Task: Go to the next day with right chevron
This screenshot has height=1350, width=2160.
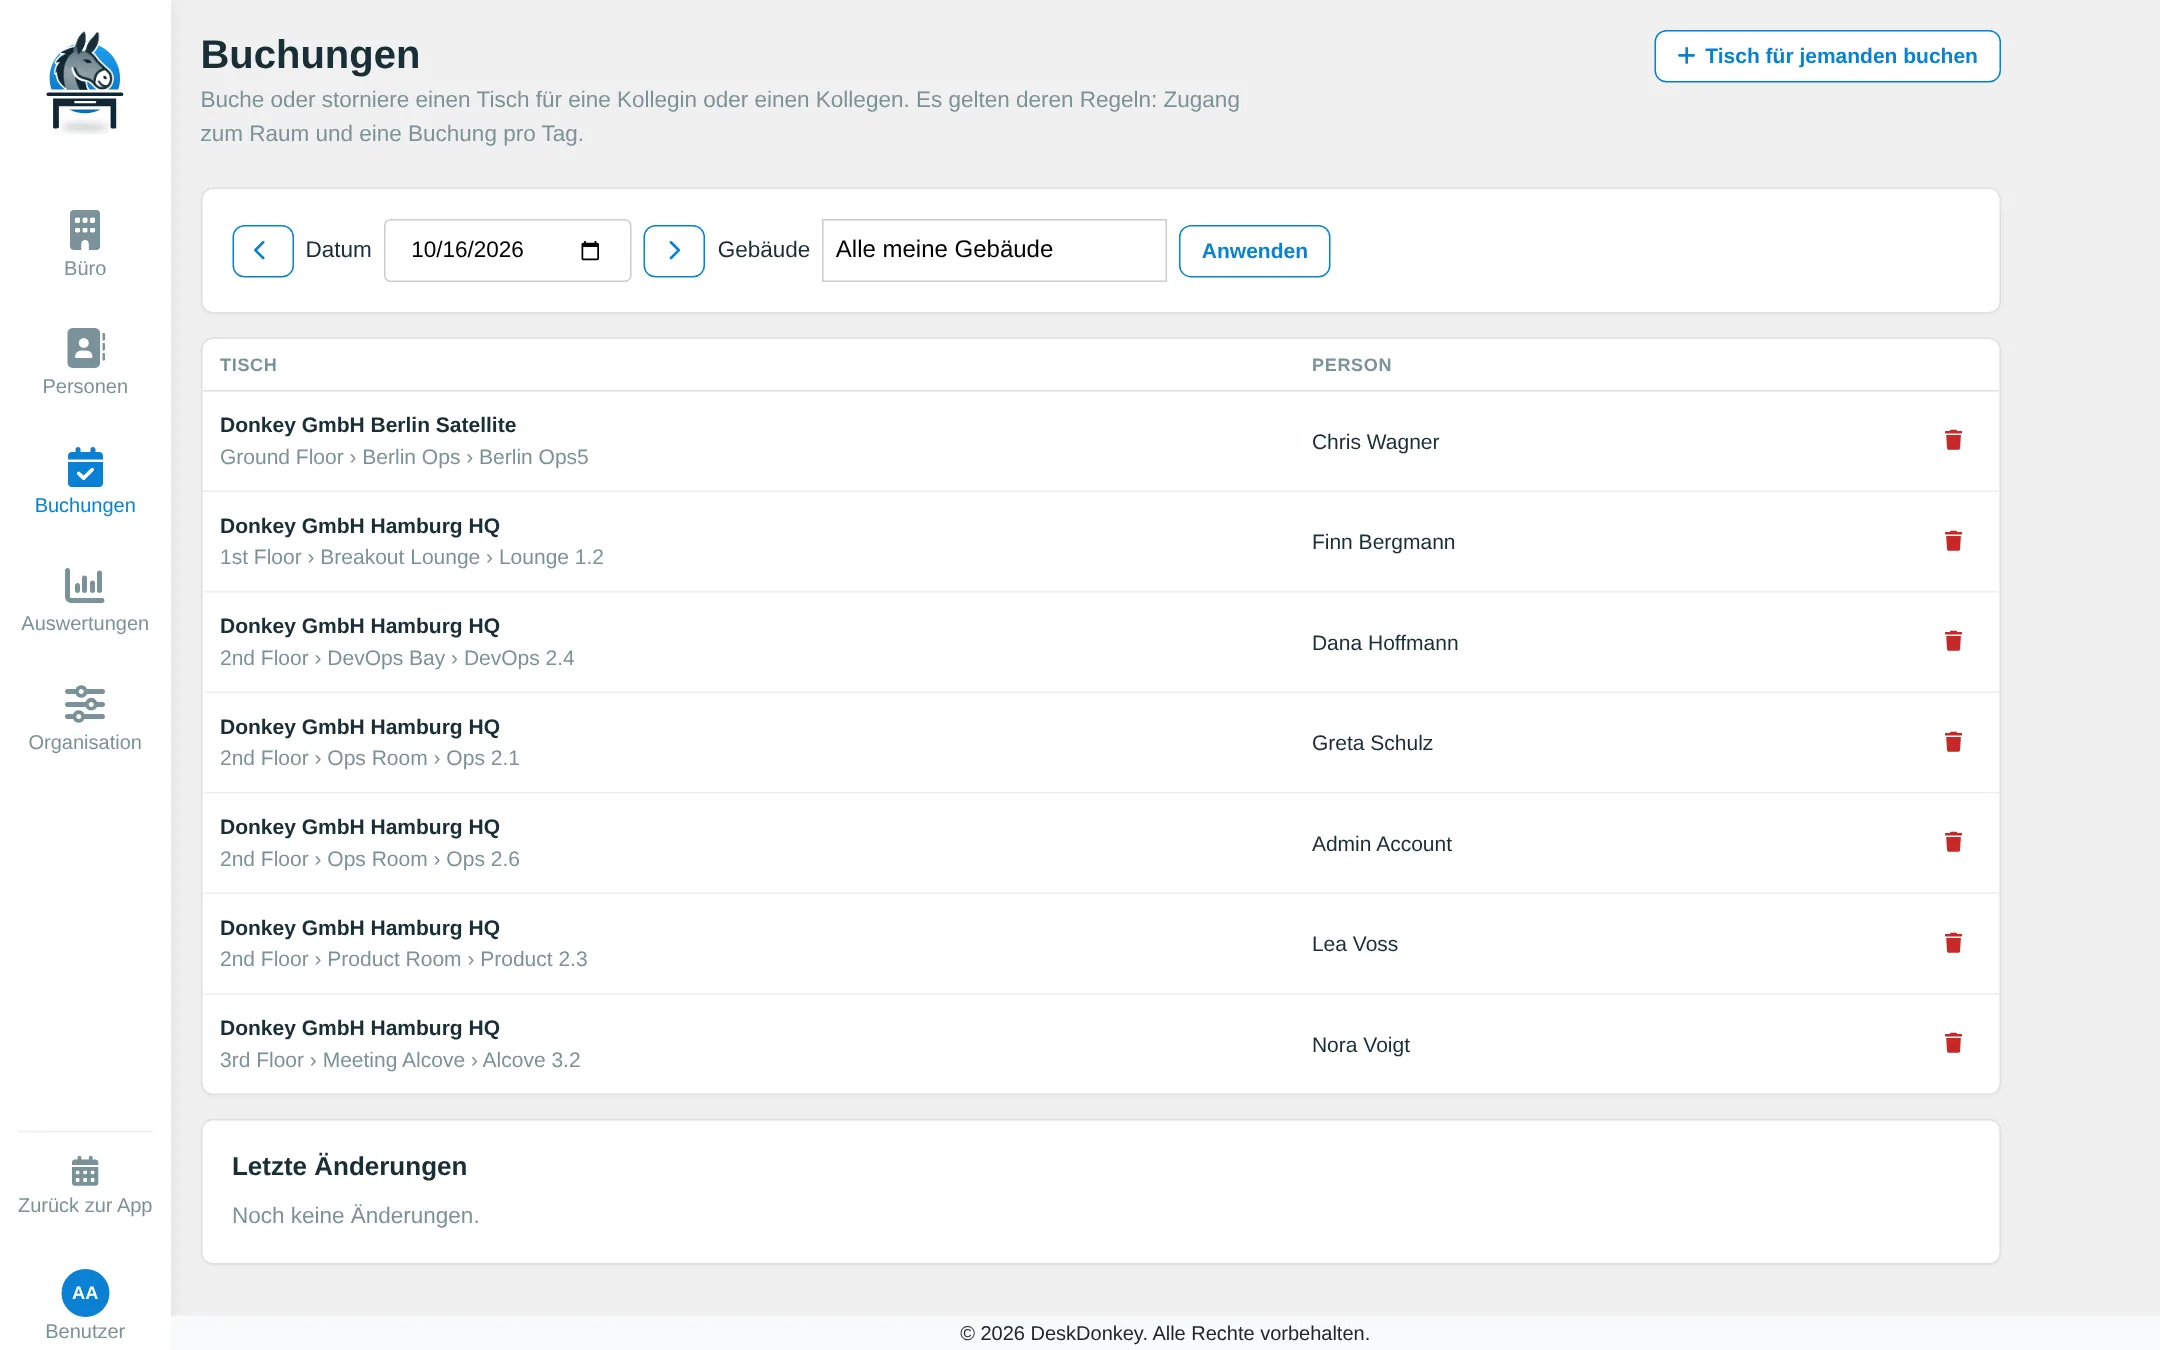Action: tap(674, 250)
